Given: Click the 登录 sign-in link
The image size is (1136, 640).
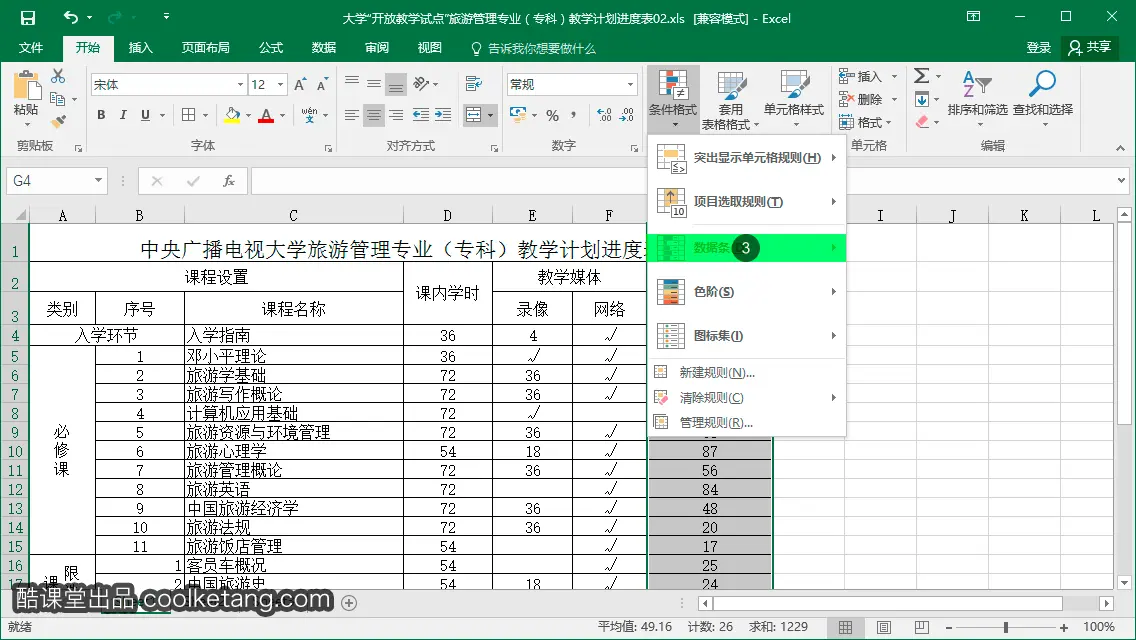Looking at the screenshot, I should (1038, 48).
